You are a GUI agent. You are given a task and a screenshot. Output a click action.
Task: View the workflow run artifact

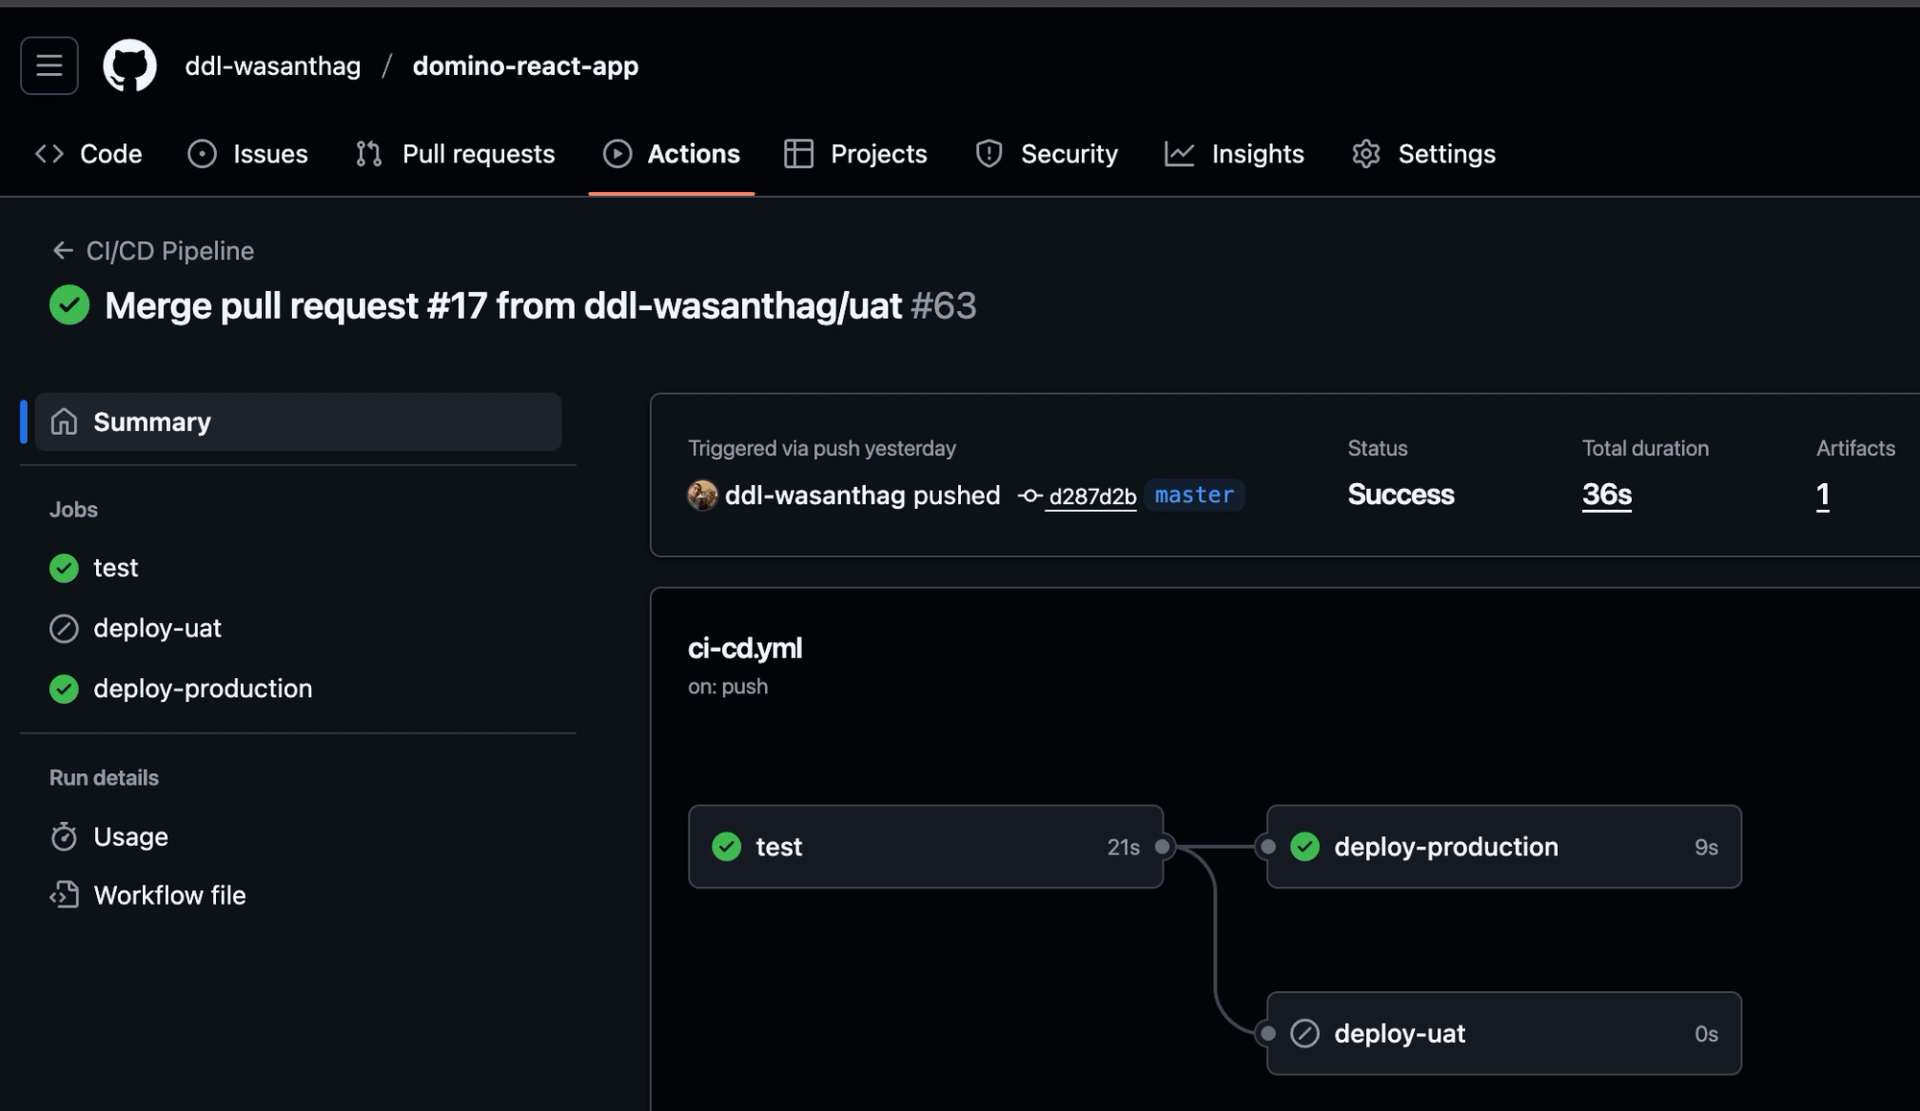tap(1822, 494)
